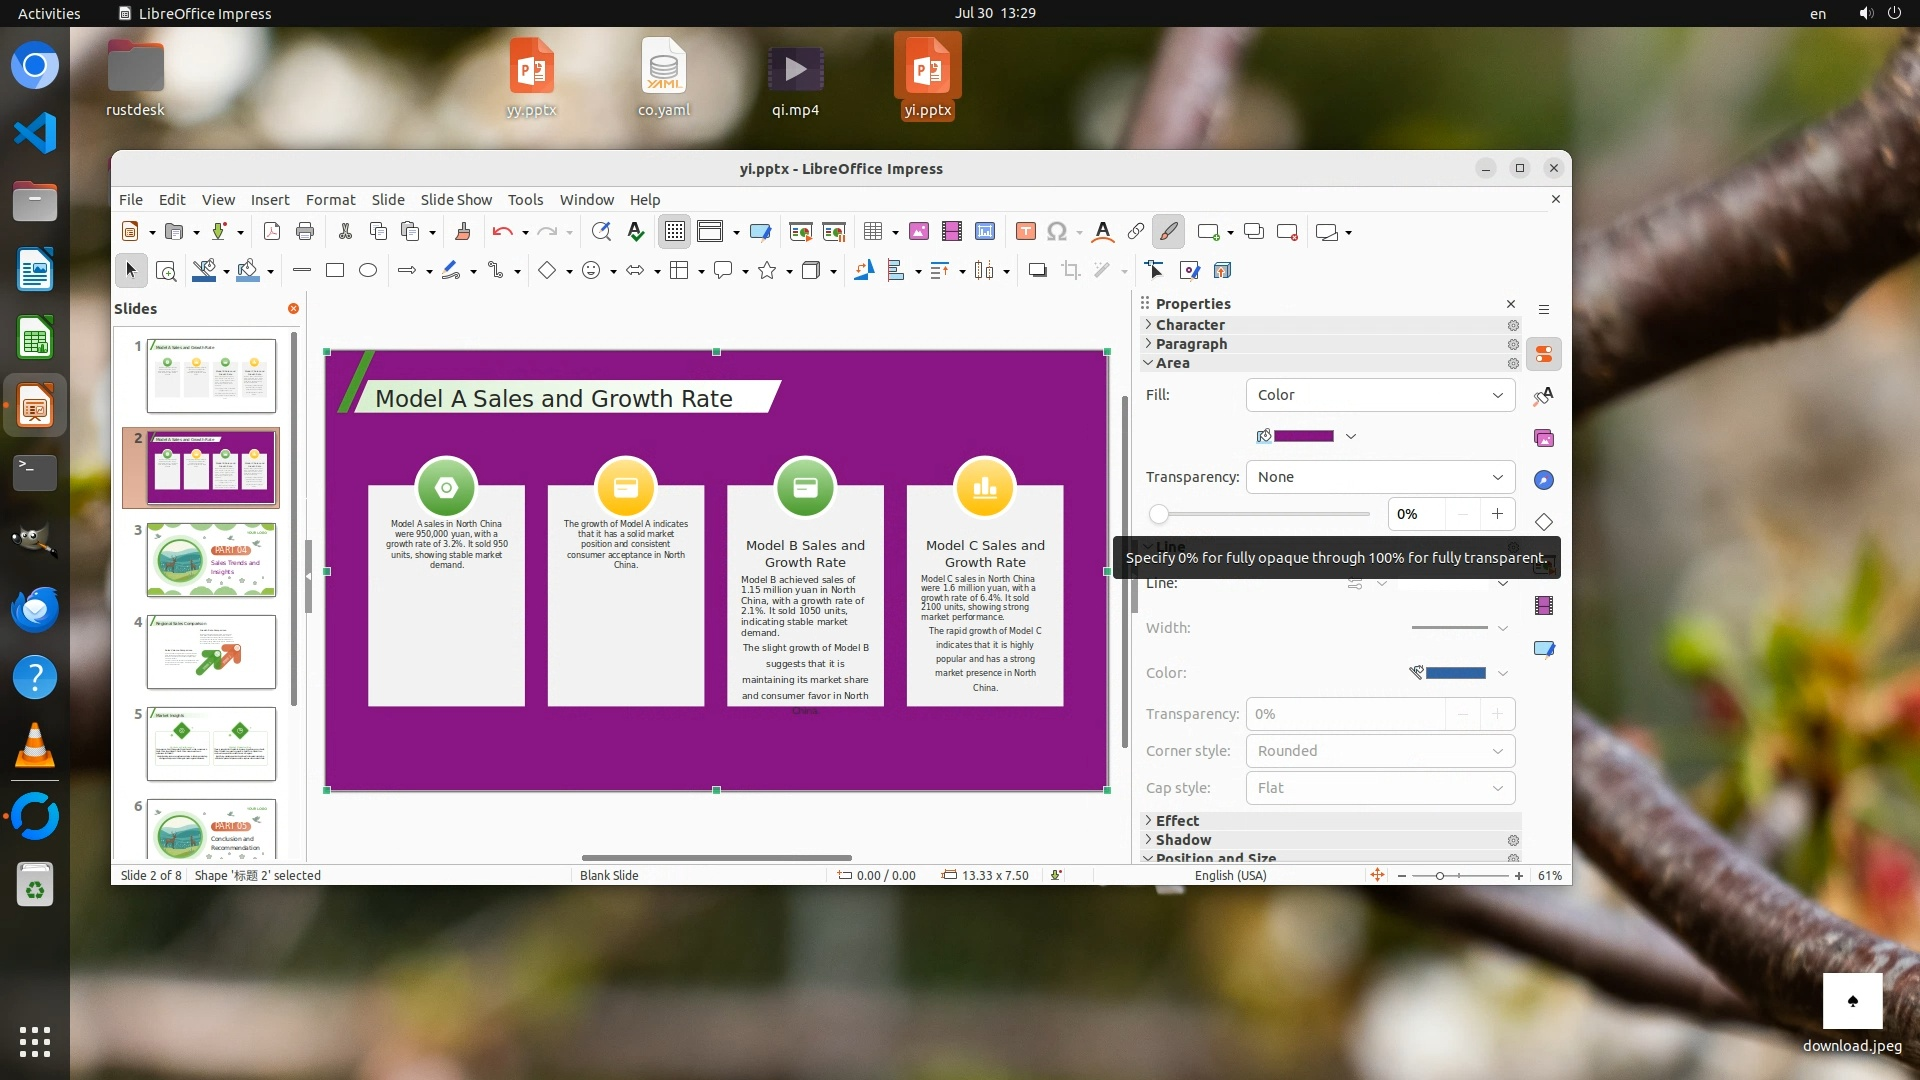This screenshot has width=1920, height=1080.
Task: Open the Slide Show menu
Action: 456,200
